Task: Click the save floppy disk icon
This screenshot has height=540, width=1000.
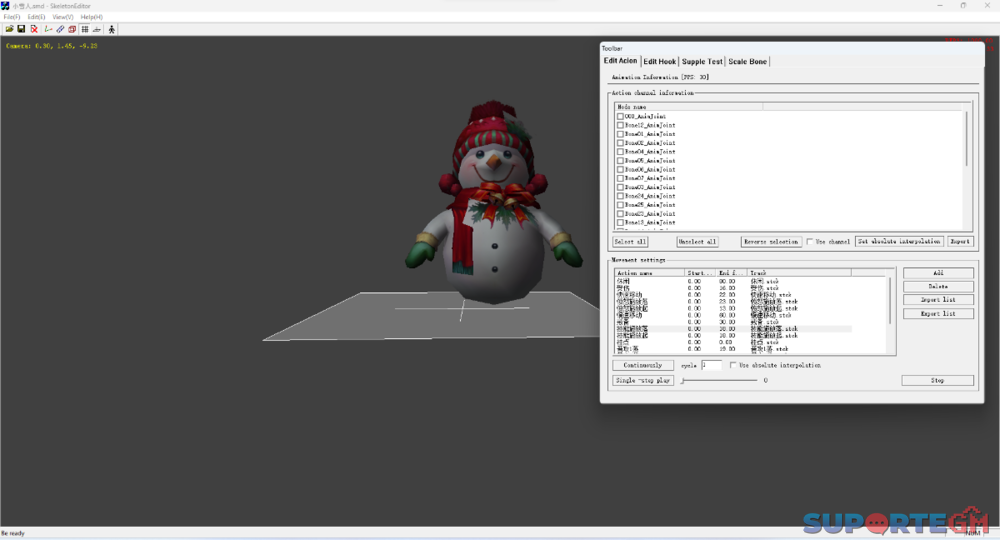Action: [x=21, y=29]
